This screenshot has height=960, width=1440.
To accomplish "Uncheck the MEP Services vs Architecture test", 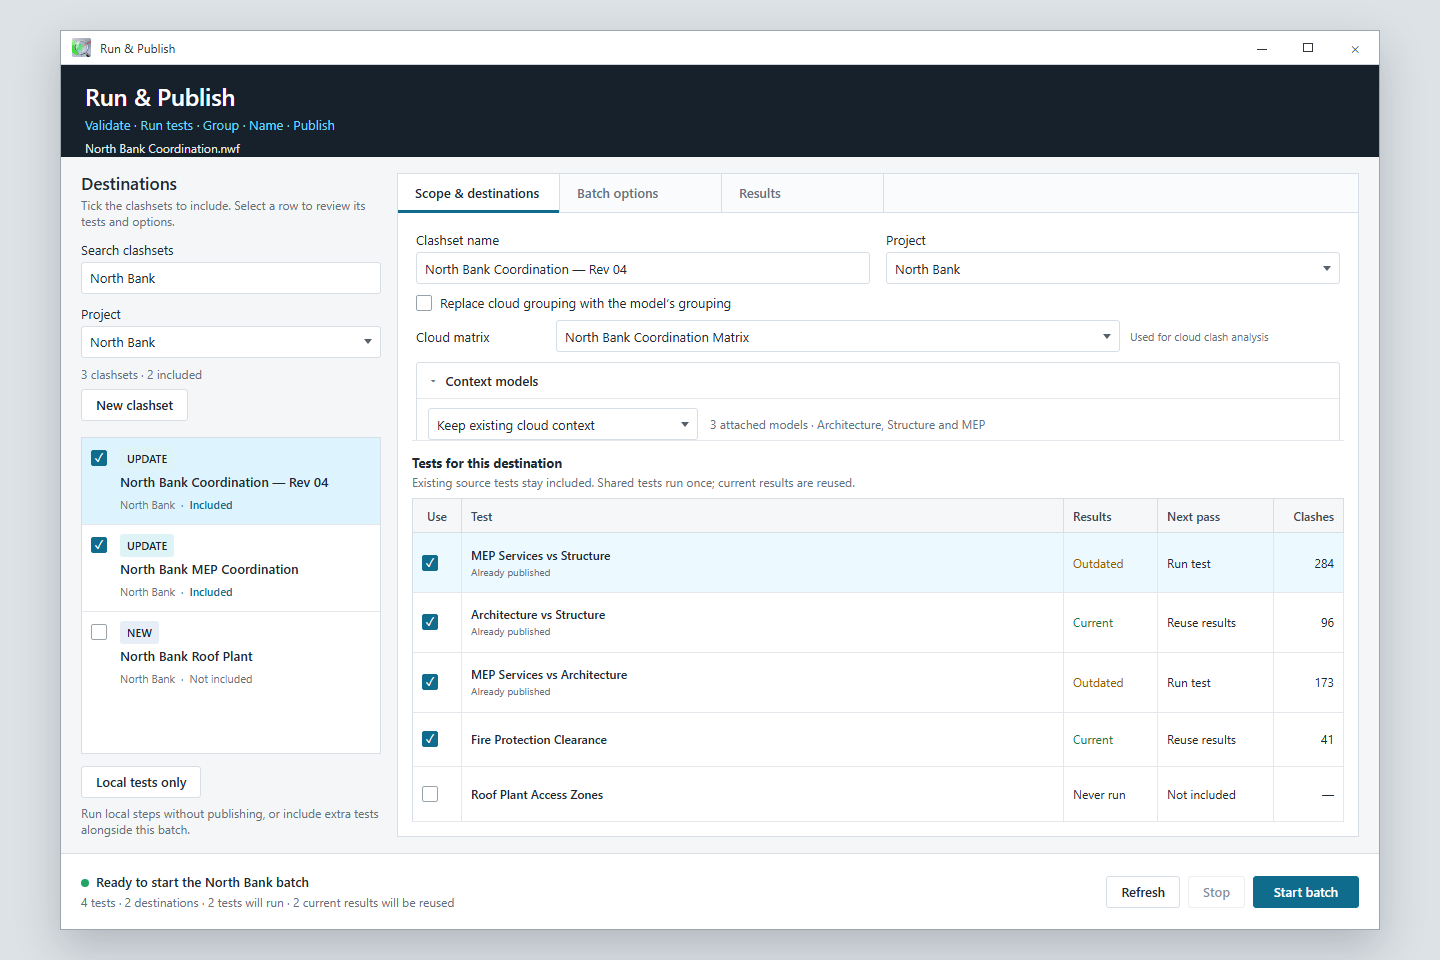I will tap(430, 682).
